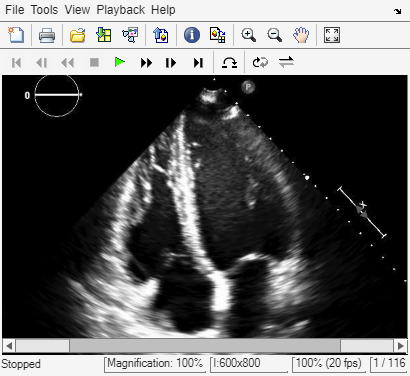410x376 pixels.
Task: Toggle fit to window view icon
Action: tap(332, 35)
